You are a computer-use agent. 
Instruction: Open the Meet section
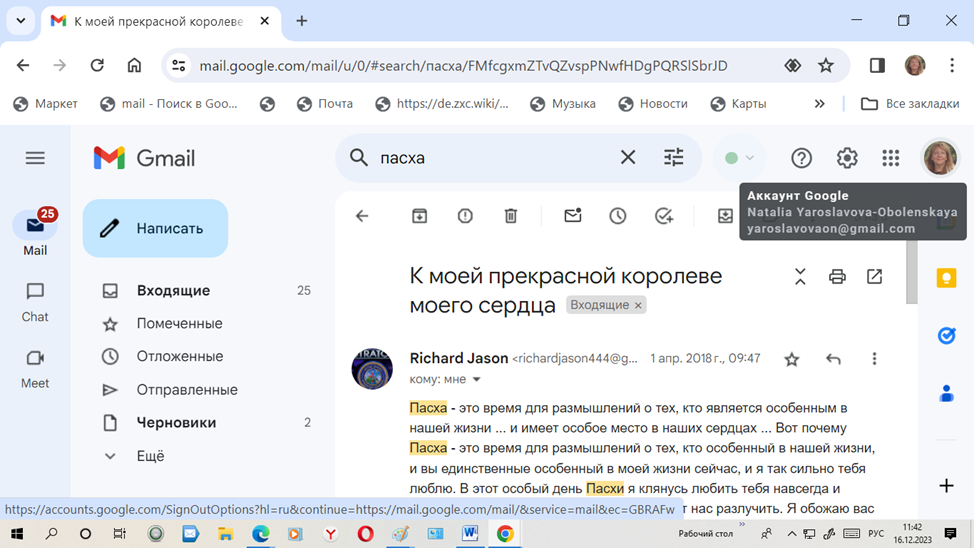click(x=35, y=369)
